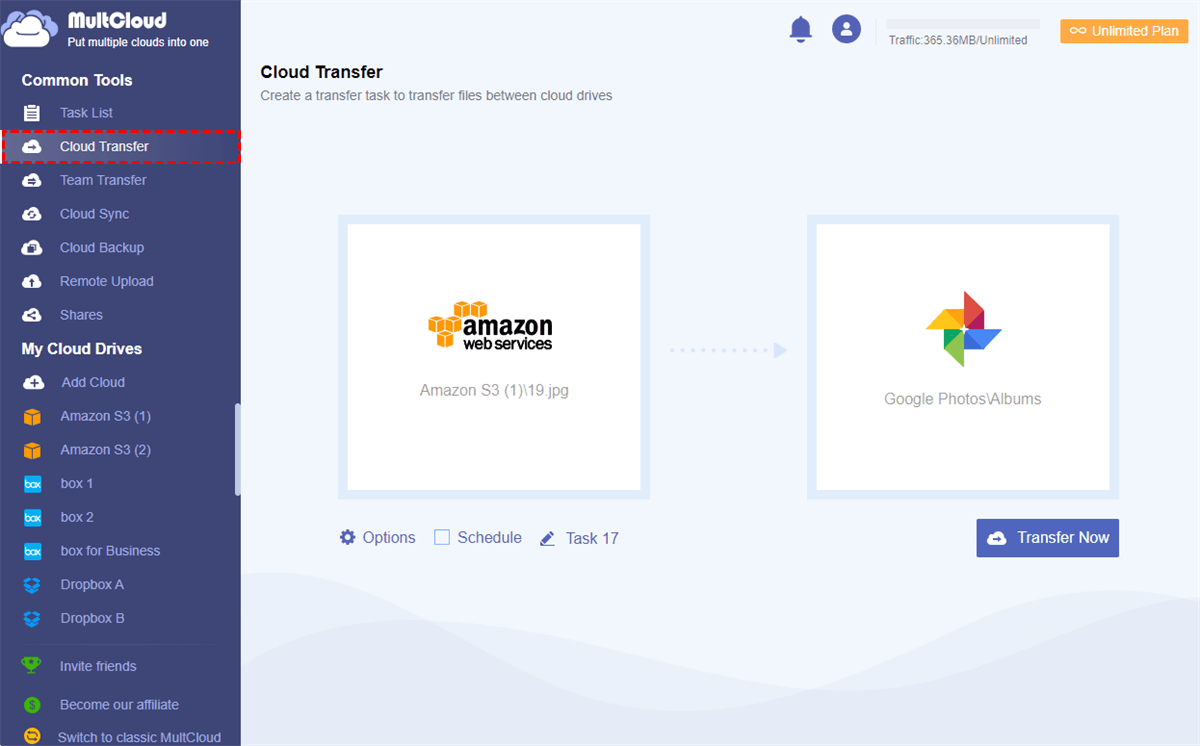The height and width of the screenshot is (746, 1200).
Task: Click the Task 17 name text
Action: coord(592,538)
